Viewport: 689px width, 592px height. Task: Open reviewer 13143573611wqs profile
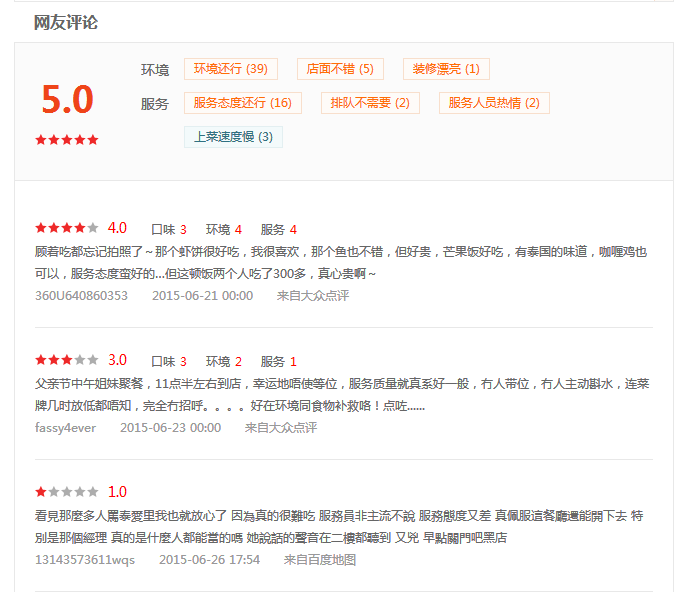coord(85,559)
